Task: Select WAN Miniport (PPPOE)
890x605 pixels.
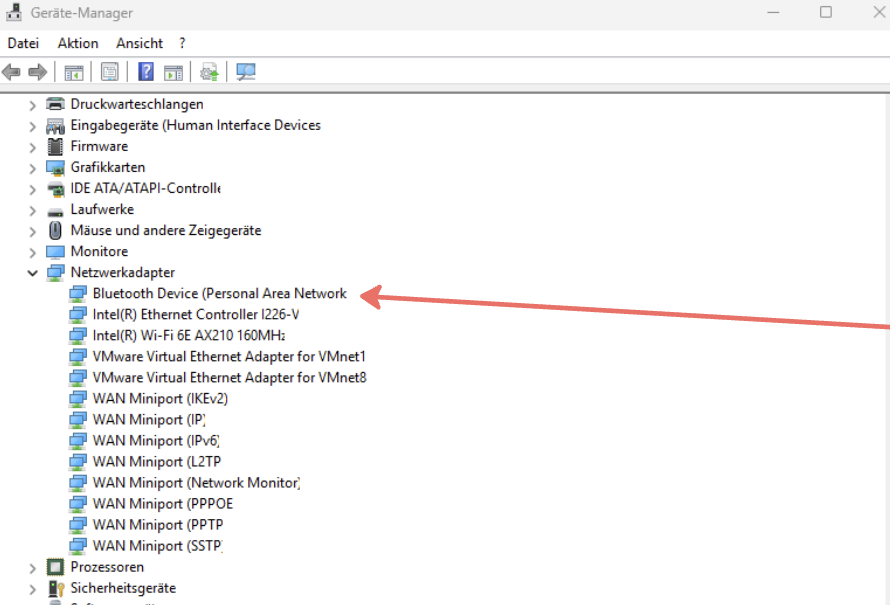Action: click(x=163, y=503)
